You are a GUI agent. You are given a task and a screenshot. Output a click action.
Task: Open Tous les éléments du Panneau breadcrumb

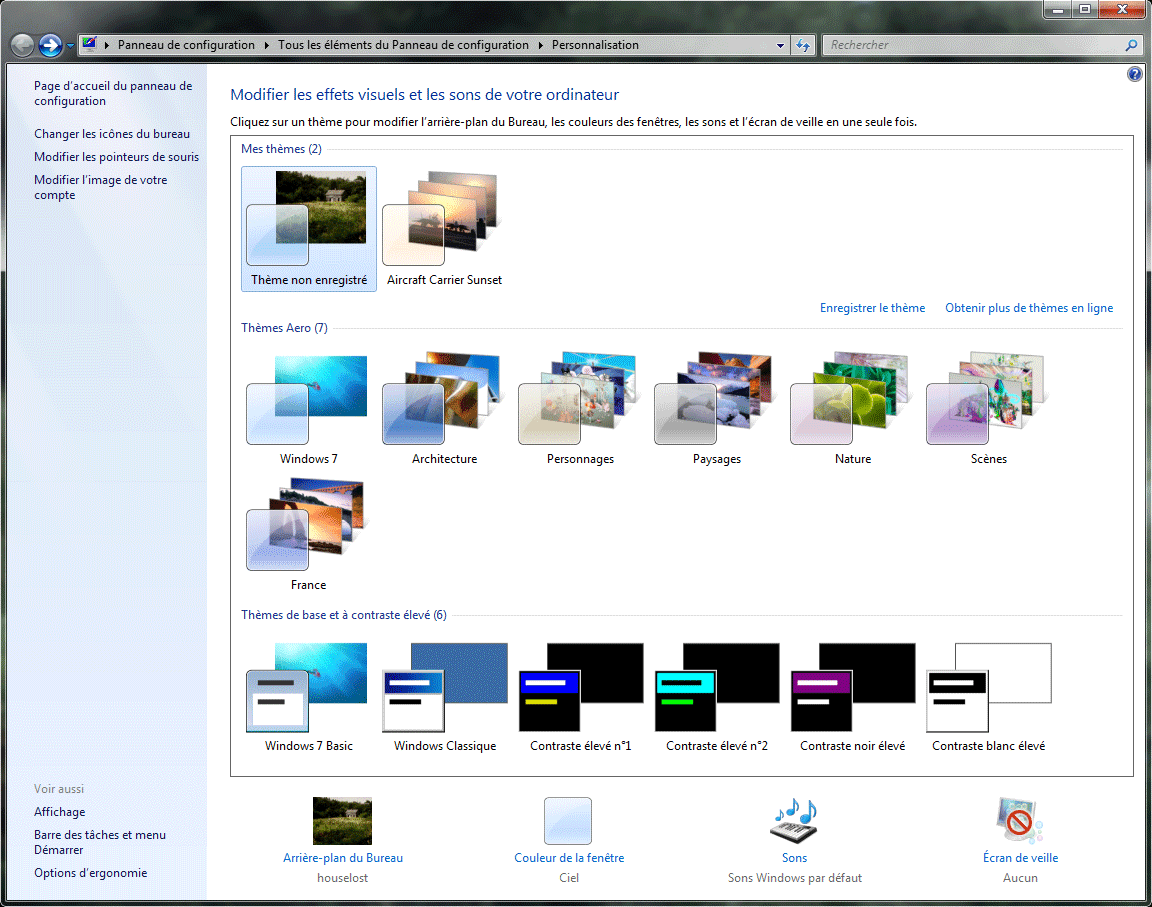[403, 45]
